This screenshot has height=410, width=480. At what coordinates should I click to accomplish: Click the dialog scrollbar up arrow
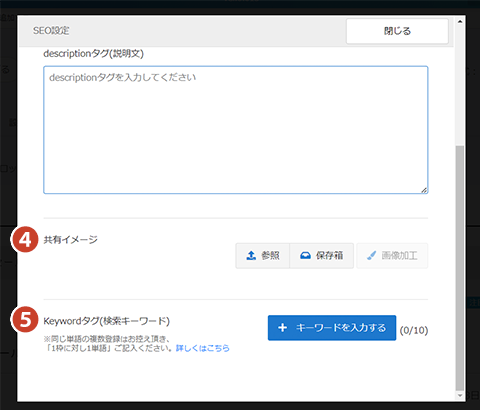coord(460,21)
